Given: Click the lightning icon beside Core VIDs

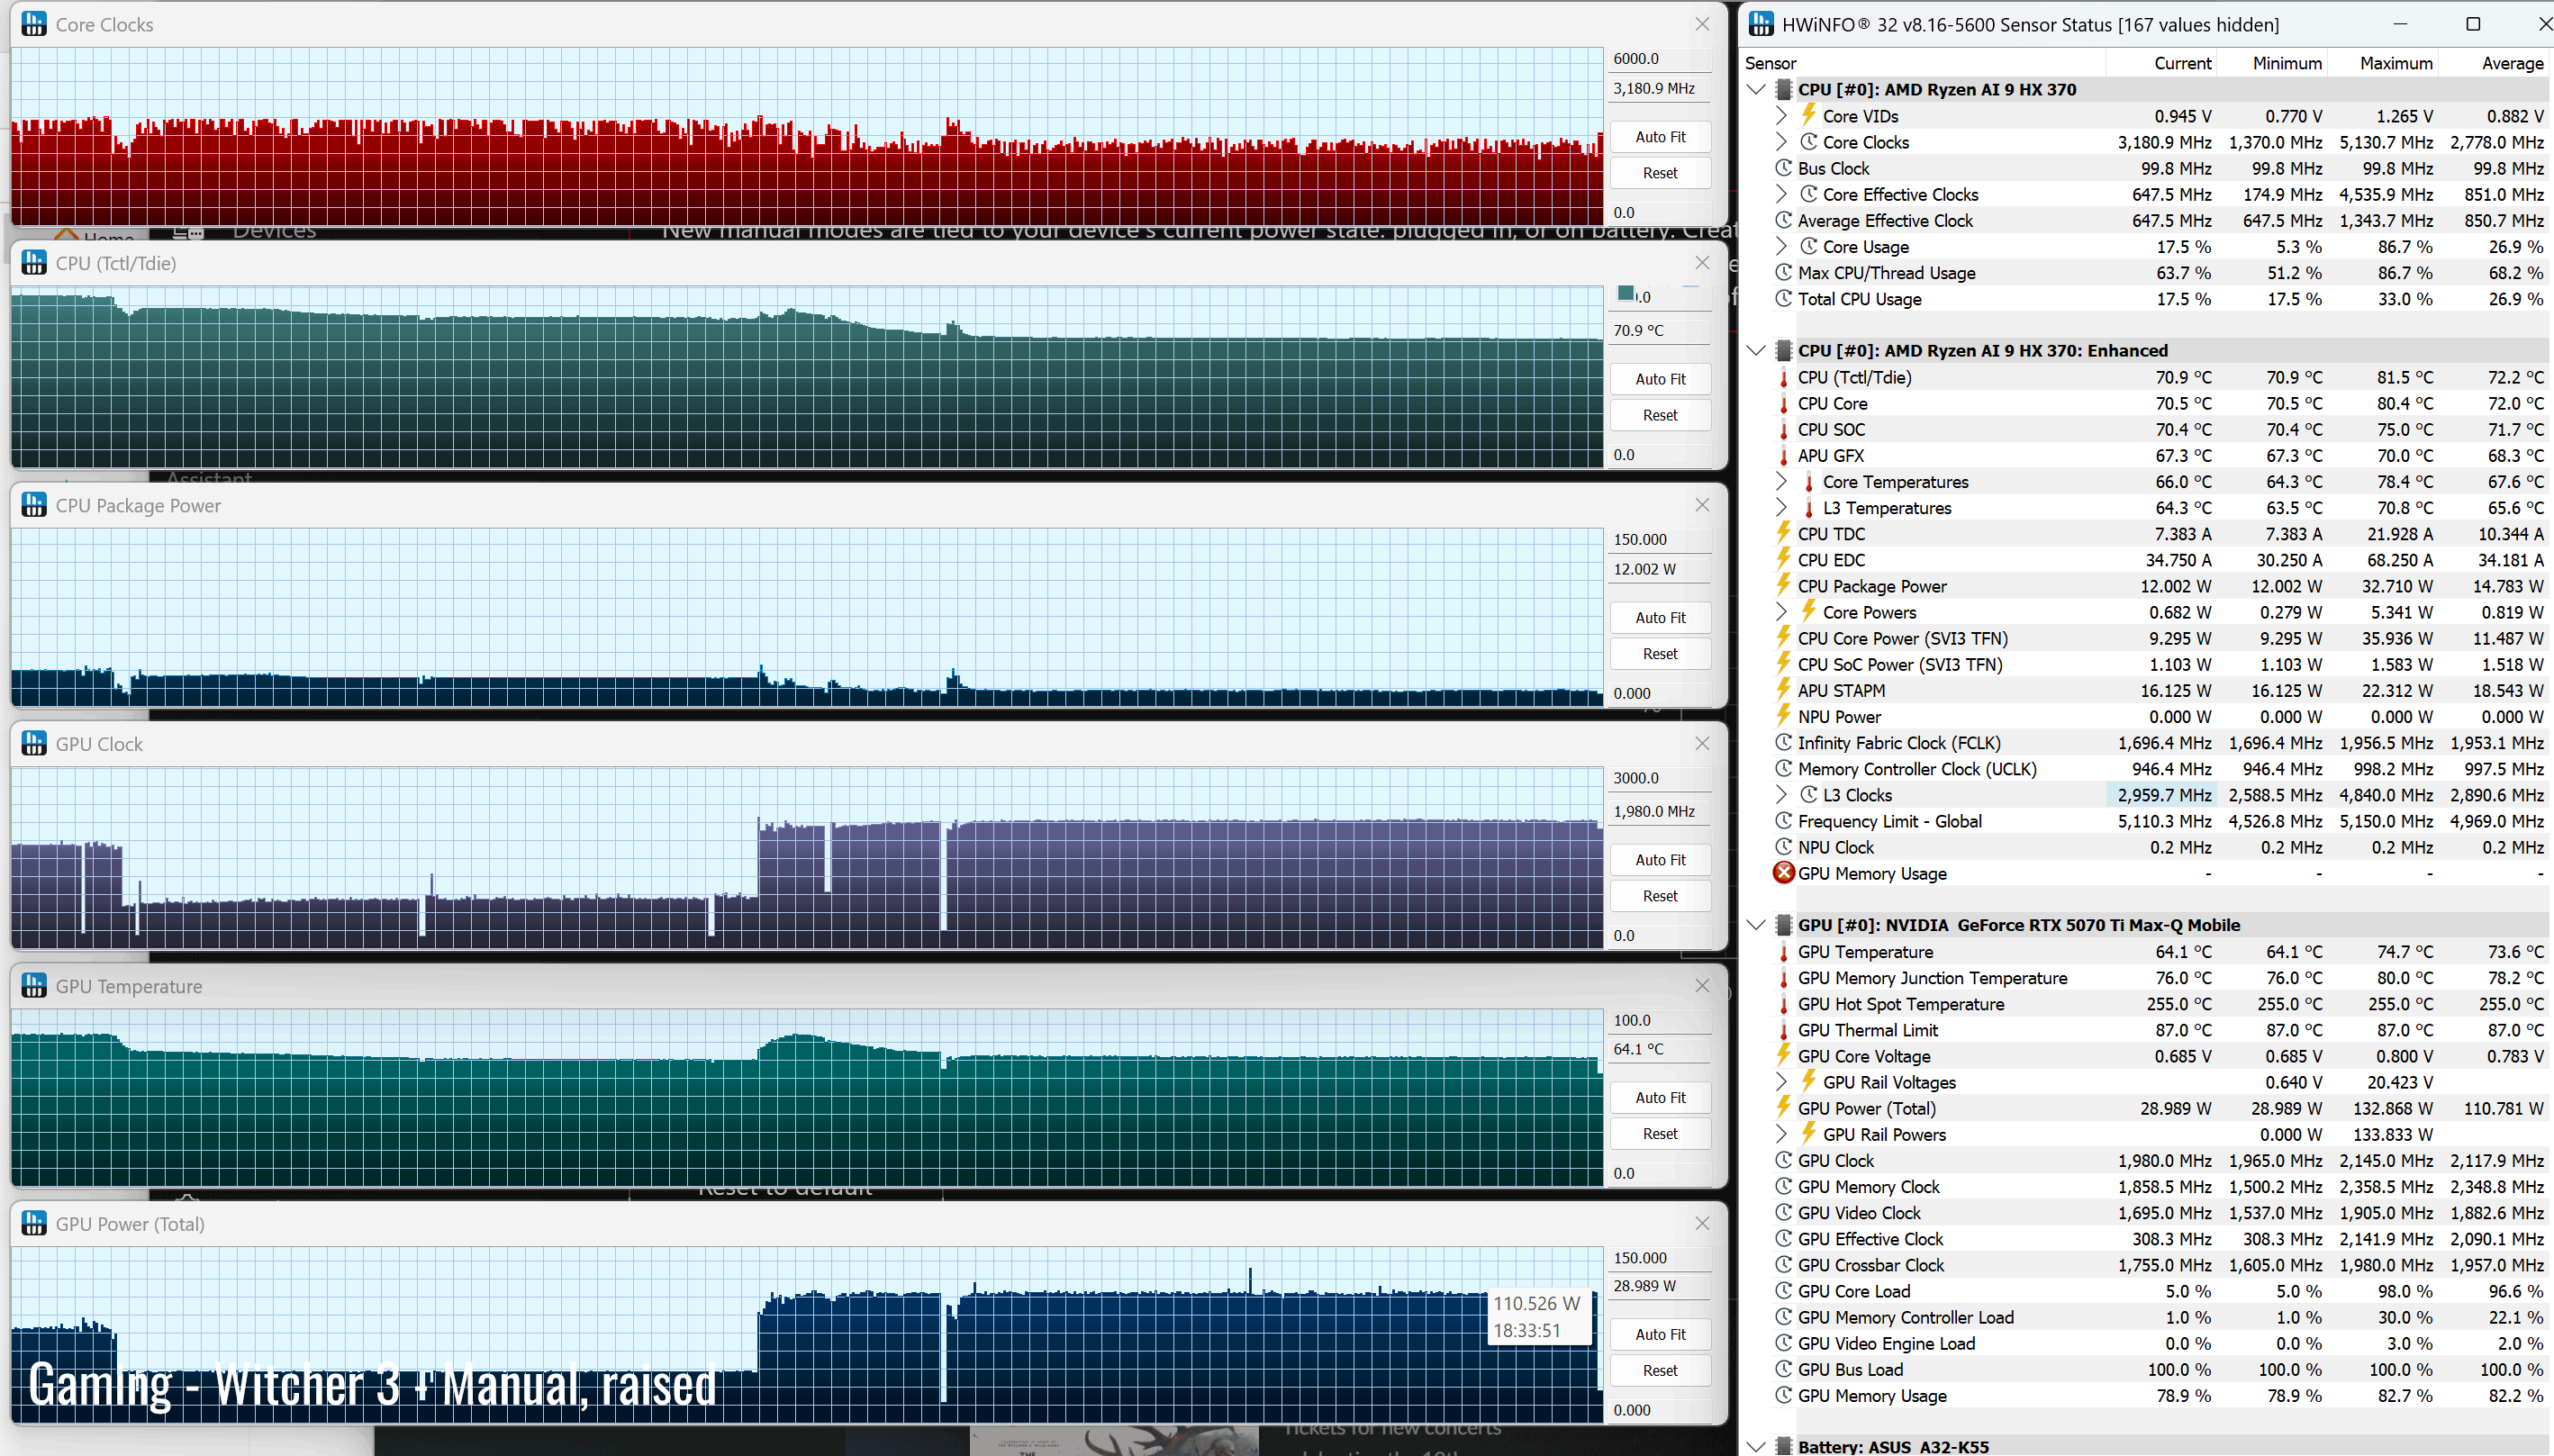Looking at the screenshot, I should tap(1808, 115).
